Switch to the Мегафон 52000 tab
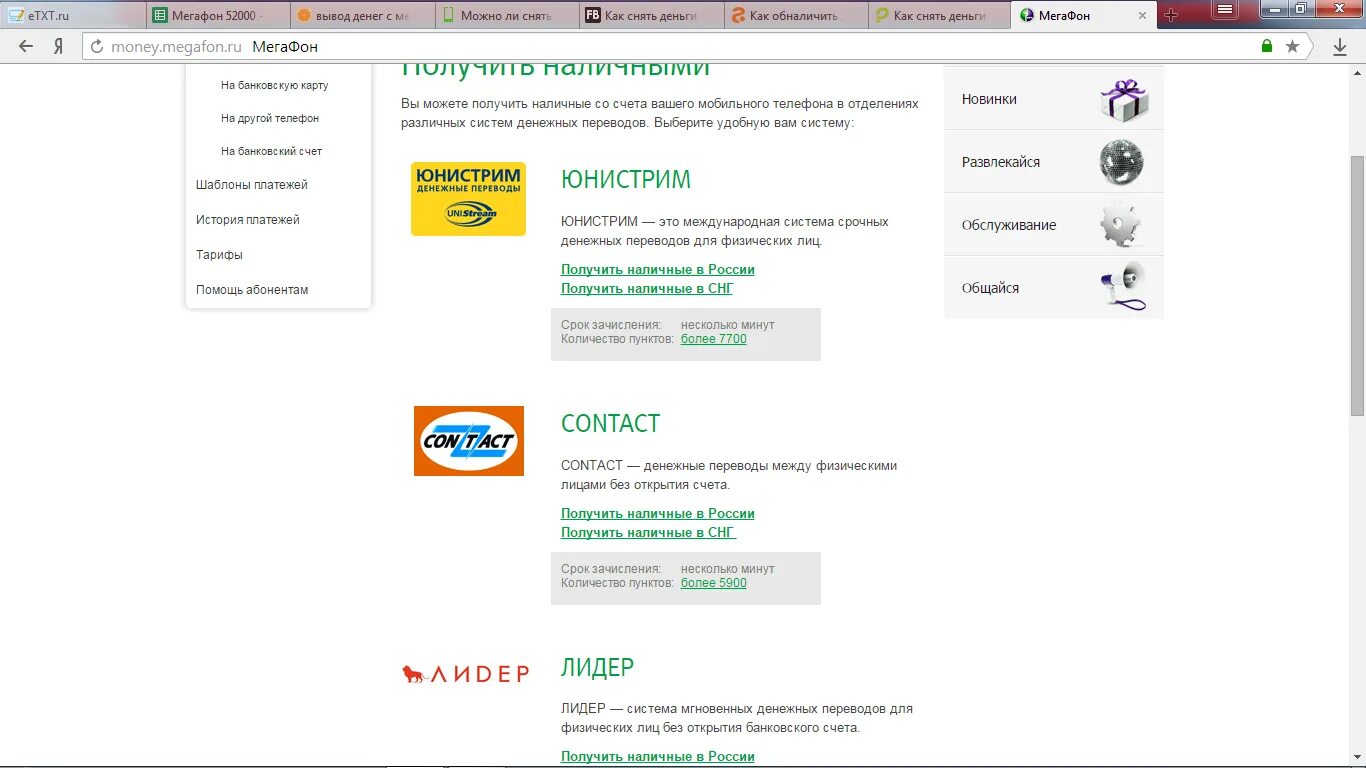Screen dimensions: 1366x768 218,16
